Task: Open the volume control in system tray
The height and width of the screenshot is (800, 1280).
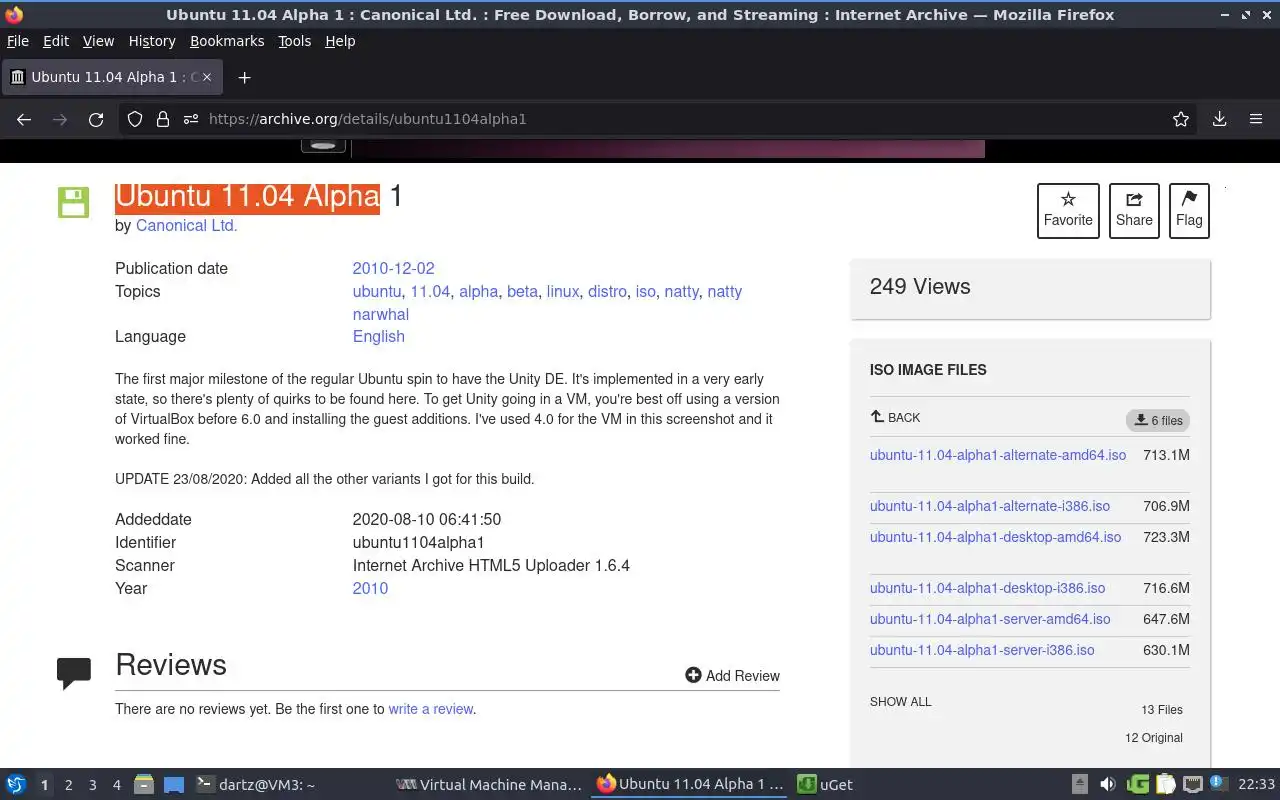Action: click(1107, 784)
